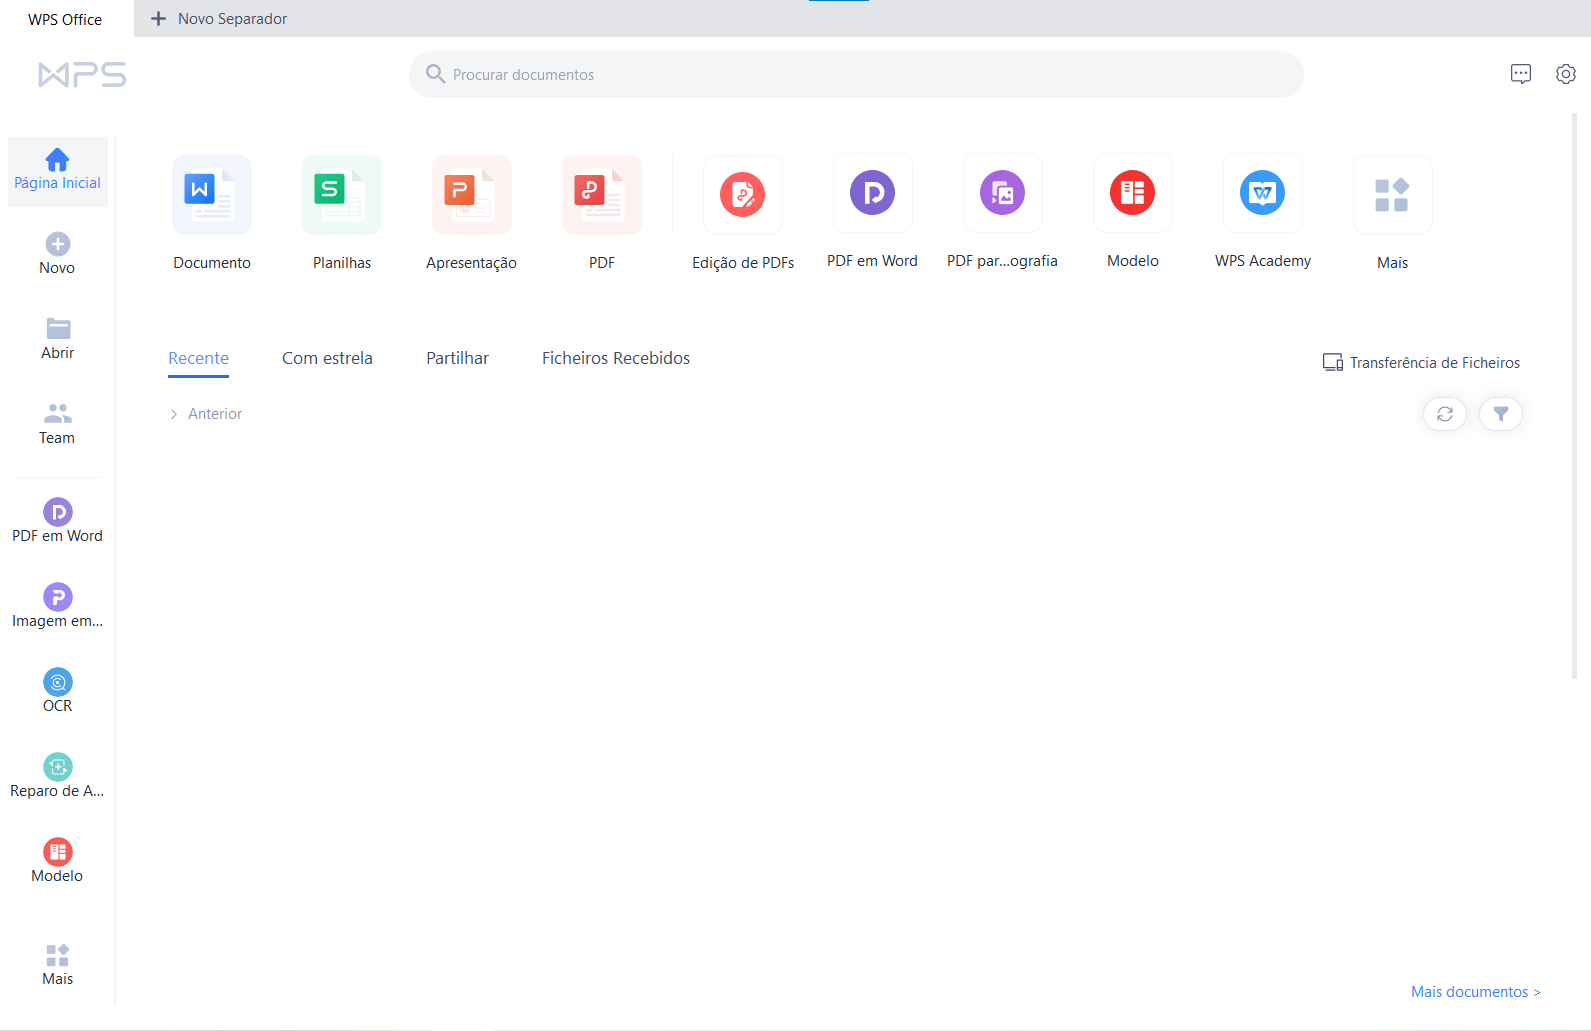
Task: Open WPS Academy
Action: pyautogui.click(x=1263, y=193)
